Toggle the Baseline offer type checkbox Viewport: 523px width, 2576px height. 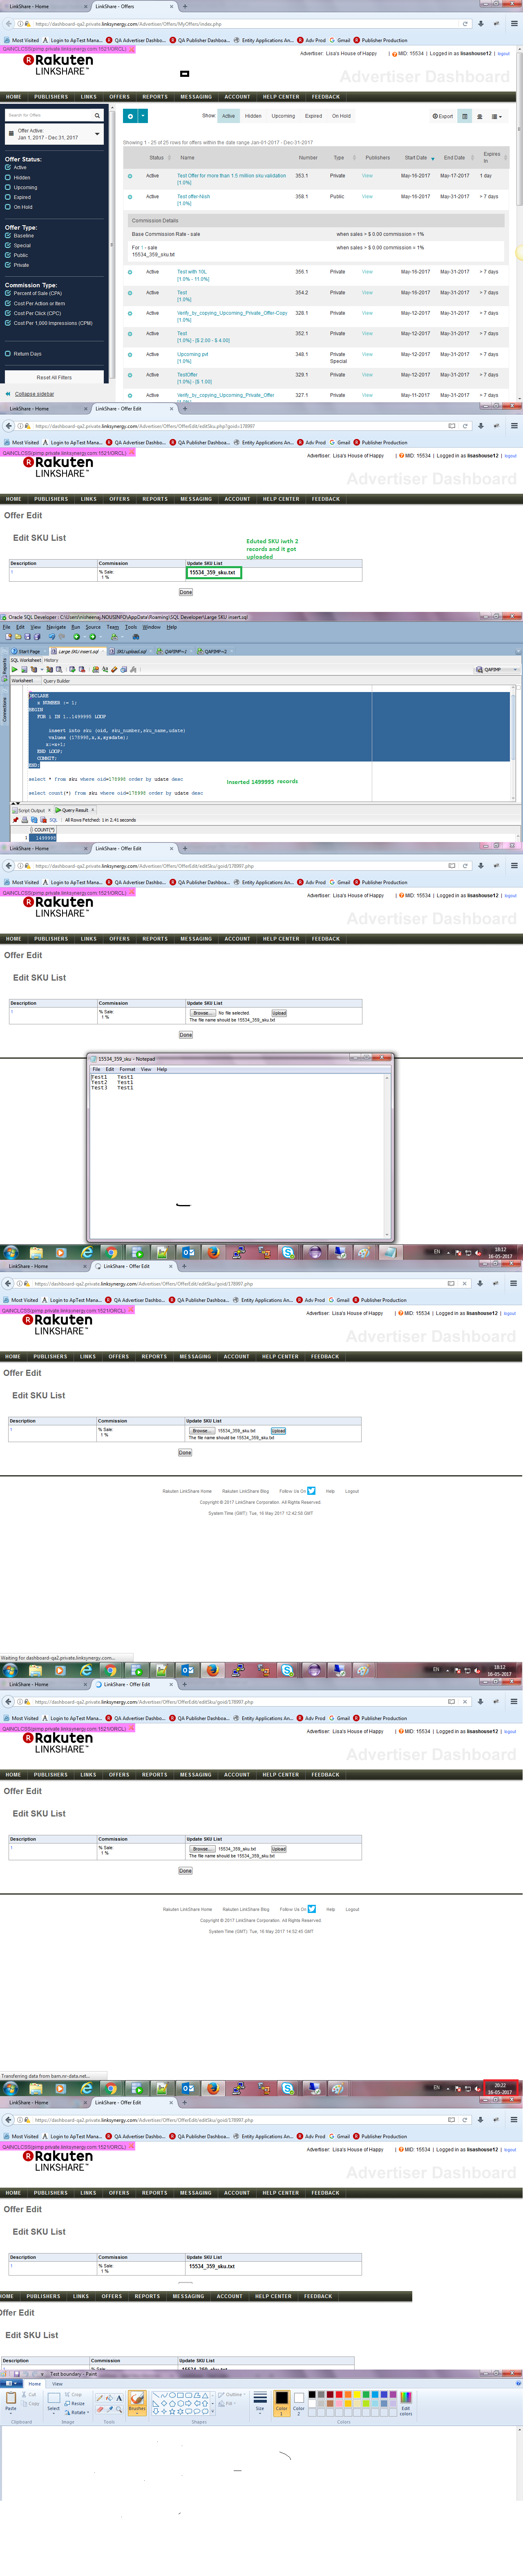pyautogui.click(x=8, y=236)
